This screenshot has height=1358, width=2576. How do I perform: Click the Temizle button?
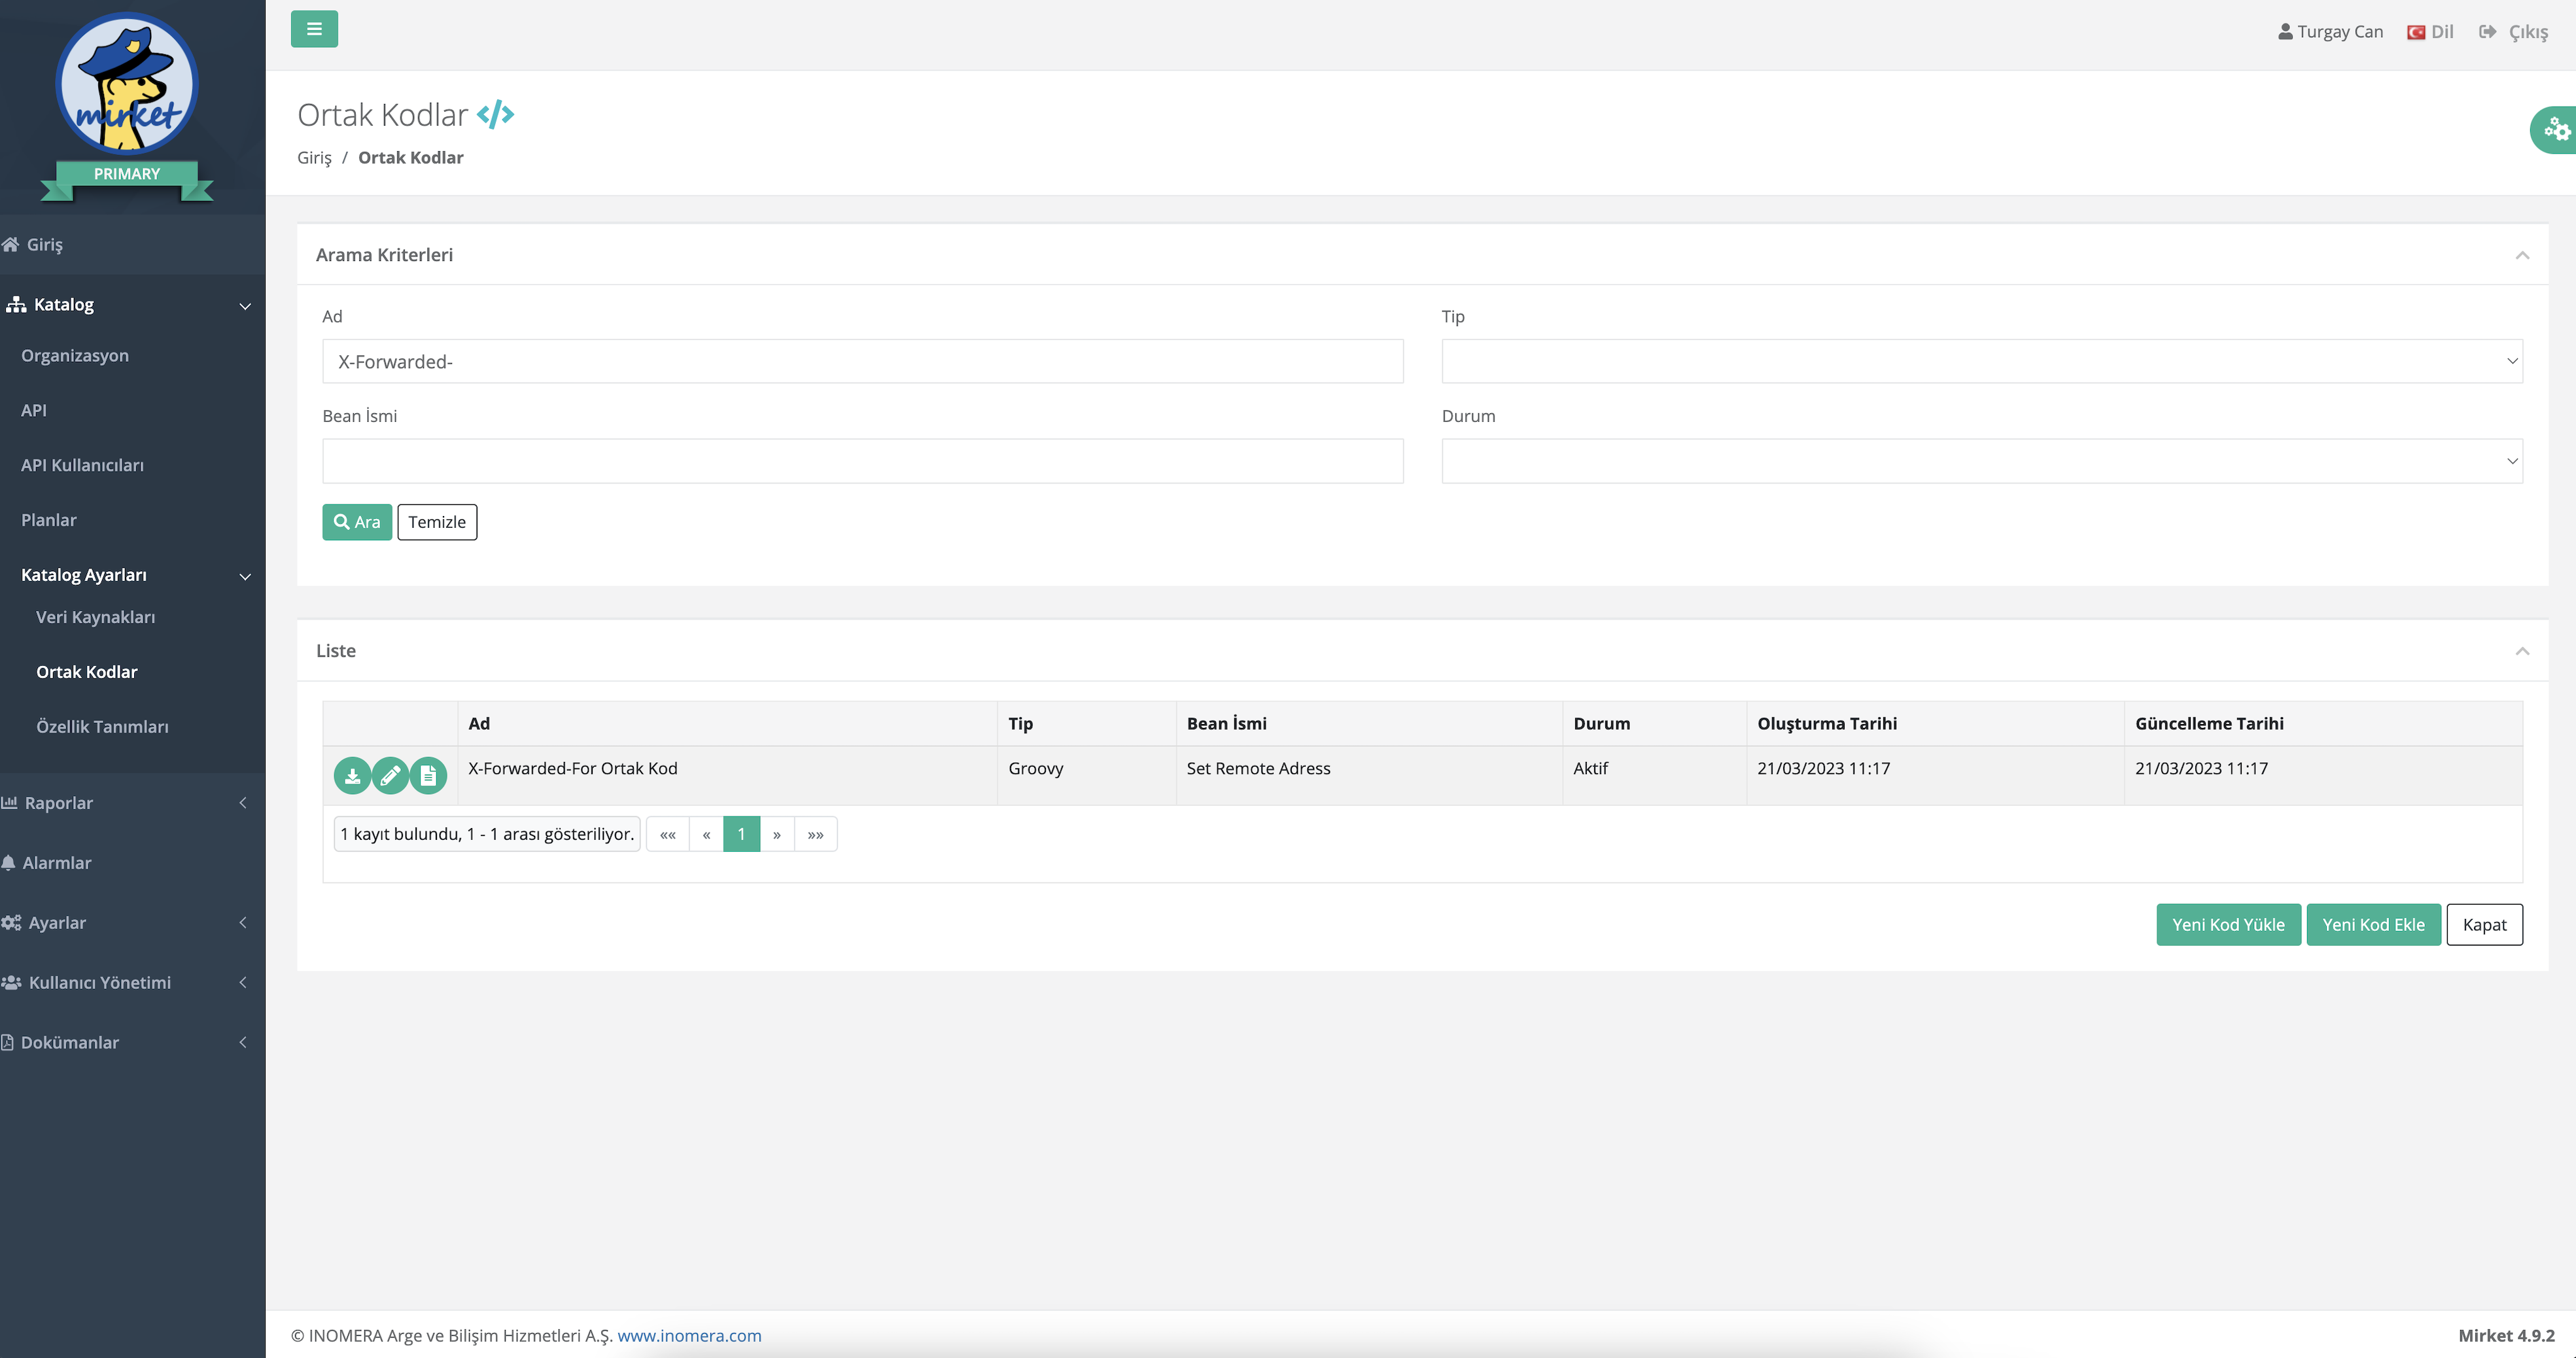point(437,522)
